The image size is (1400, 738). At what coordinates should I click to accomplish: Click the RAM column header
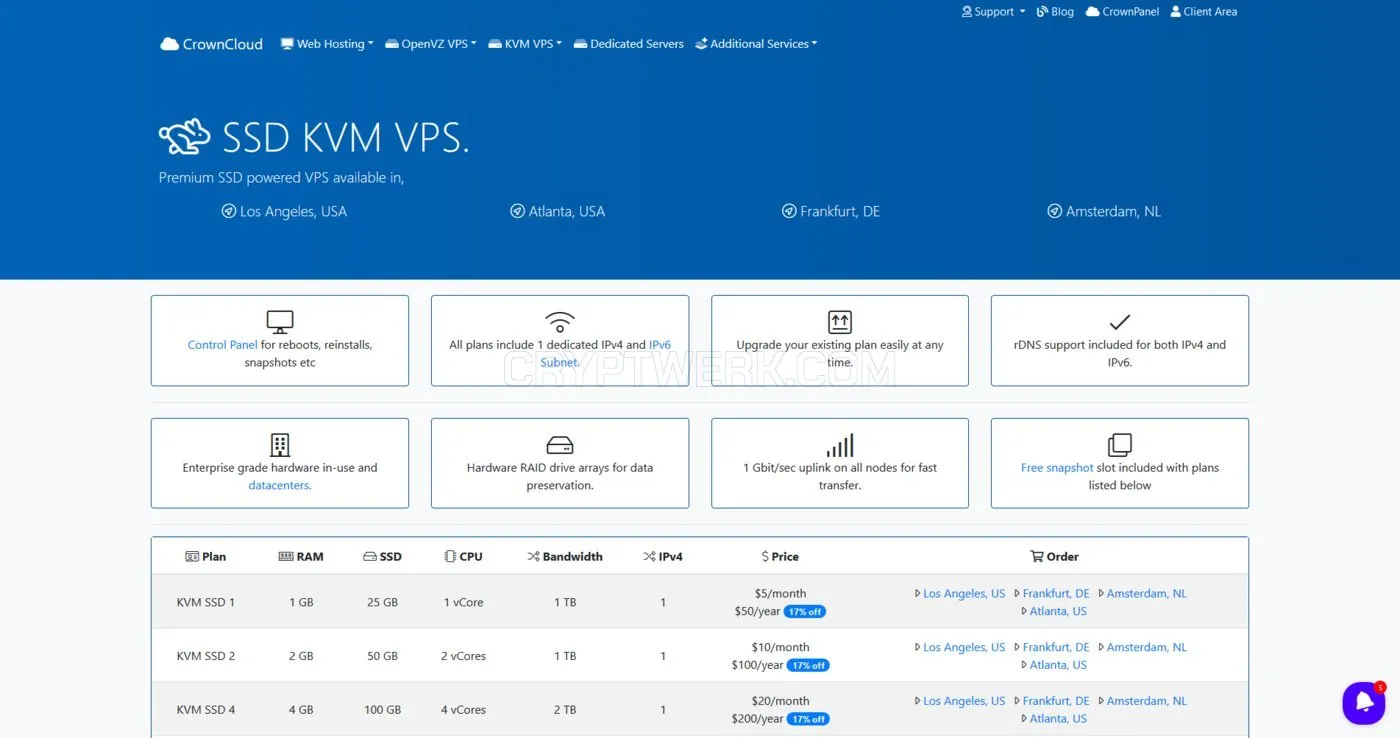[301, 557]
